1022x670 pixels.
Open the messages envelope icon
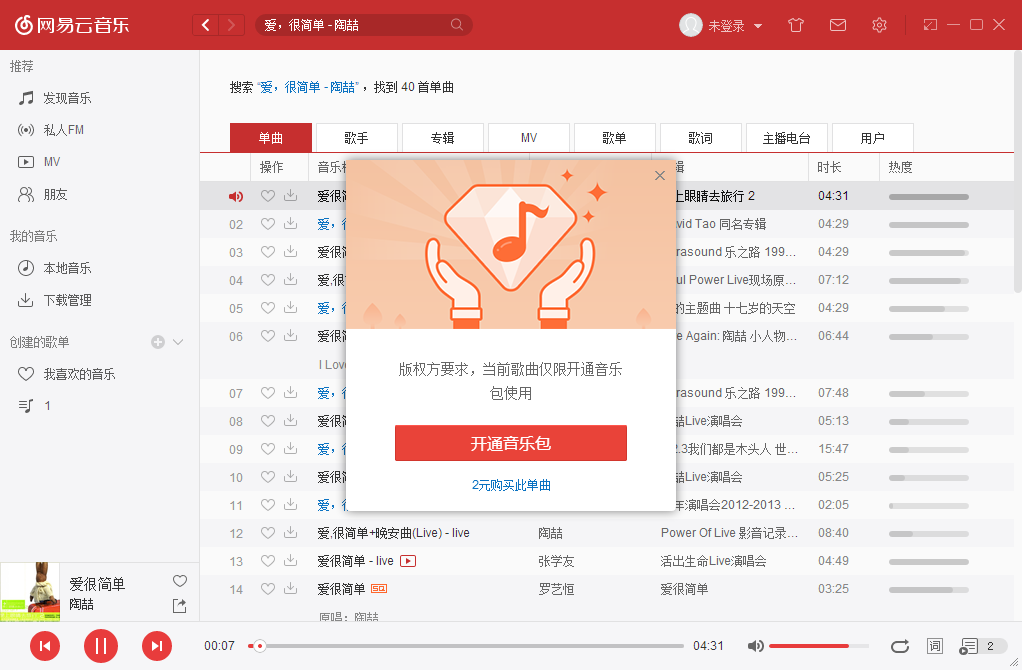(x=838, y=25)
